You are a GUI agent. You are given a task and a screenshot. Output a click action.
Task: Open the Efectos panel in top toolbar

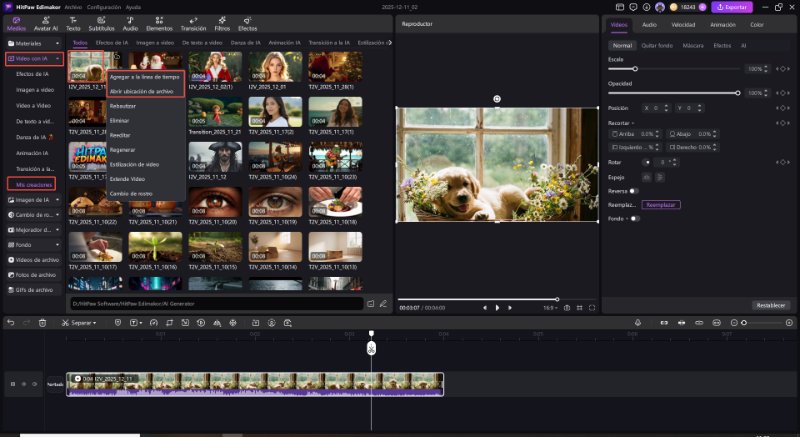(247, 23)
